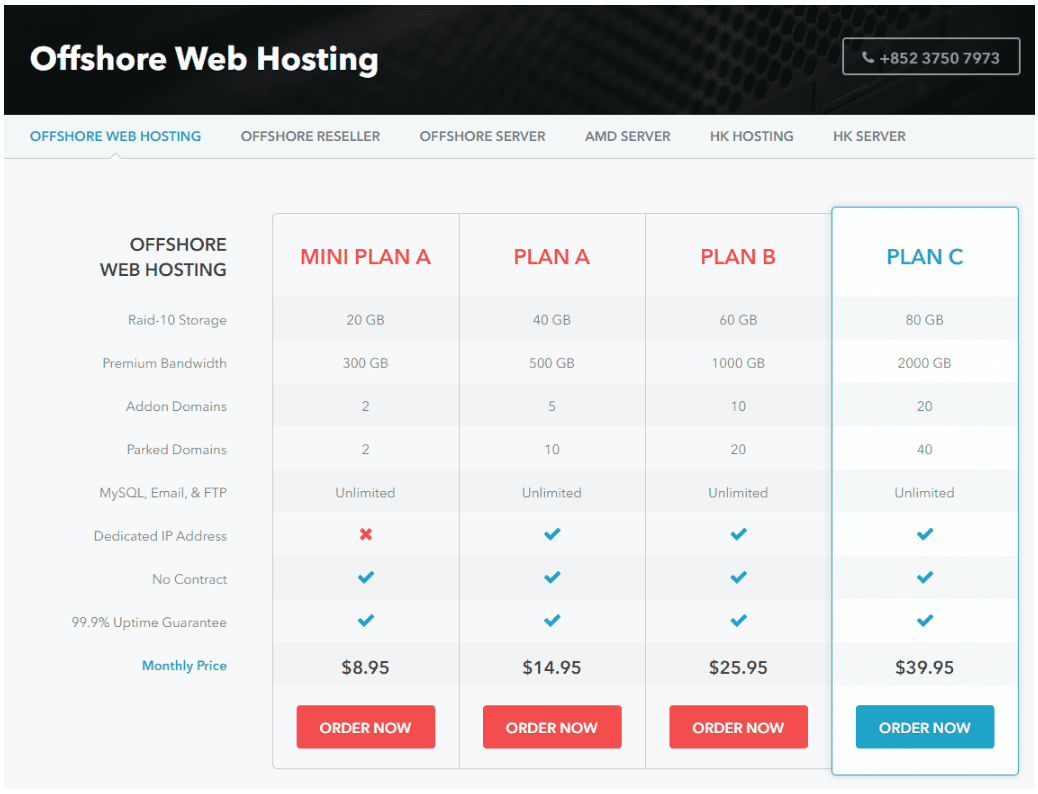Click the 60 GB storage value
Viewport: 1038px width, 794px height.
(x=738, y=320)
